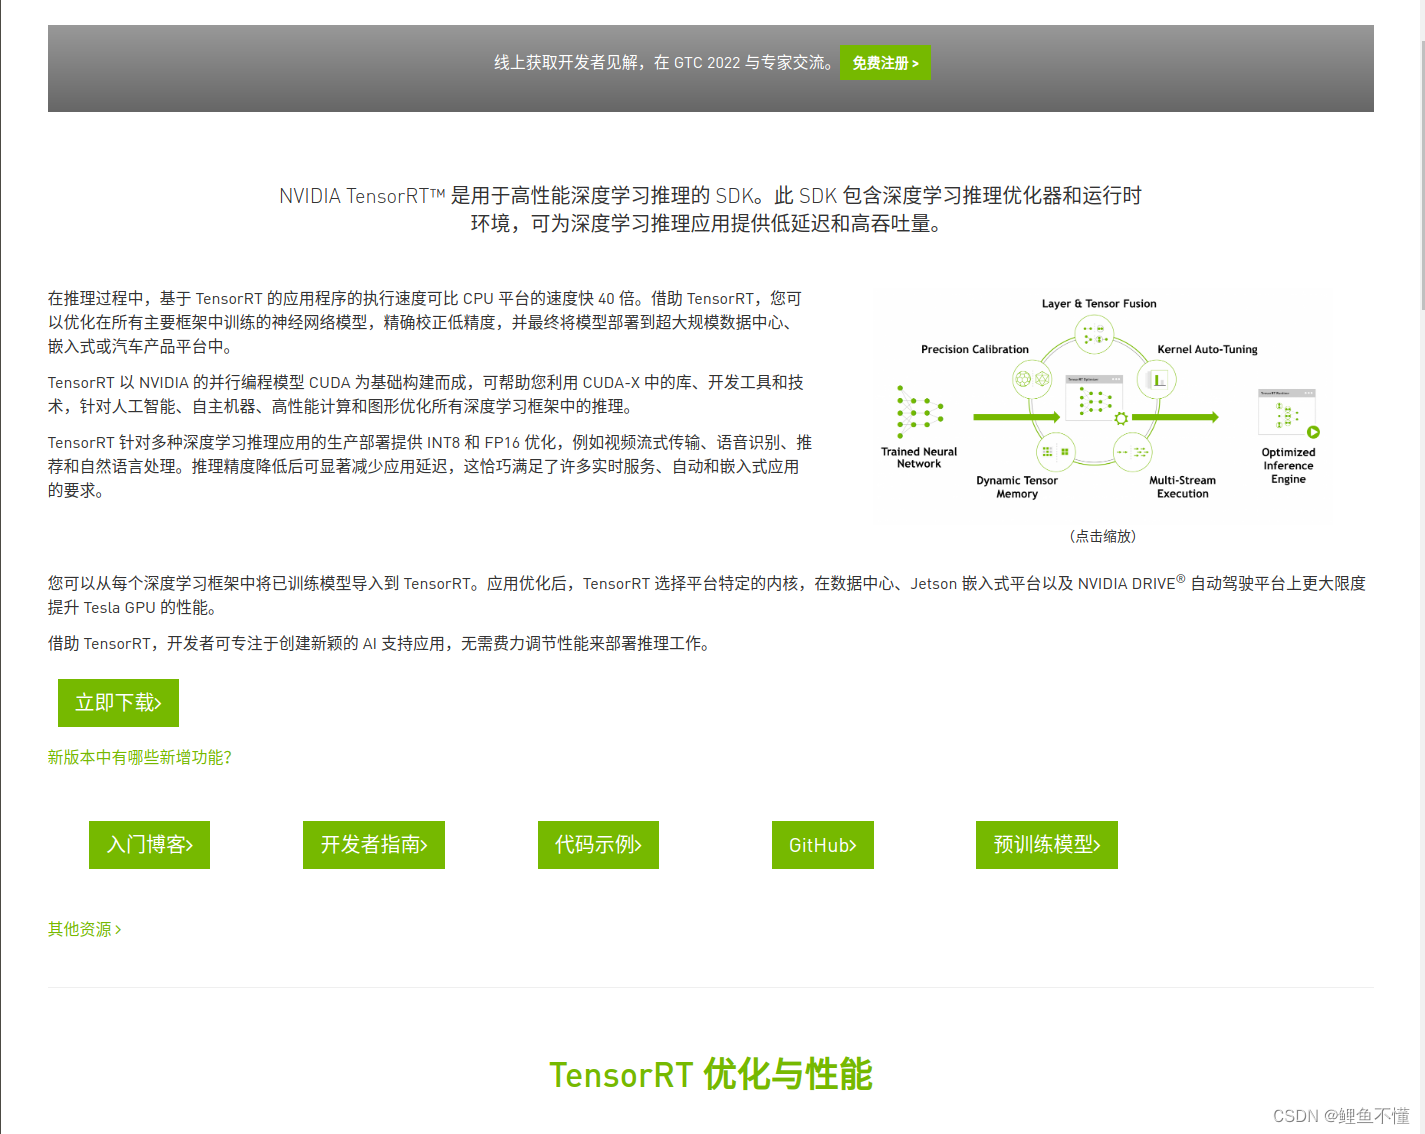The height and width of the screenshot is (1134, 1425).
Task: Select the Precision Calibration icon
Action: click(x=1033, y=381)
